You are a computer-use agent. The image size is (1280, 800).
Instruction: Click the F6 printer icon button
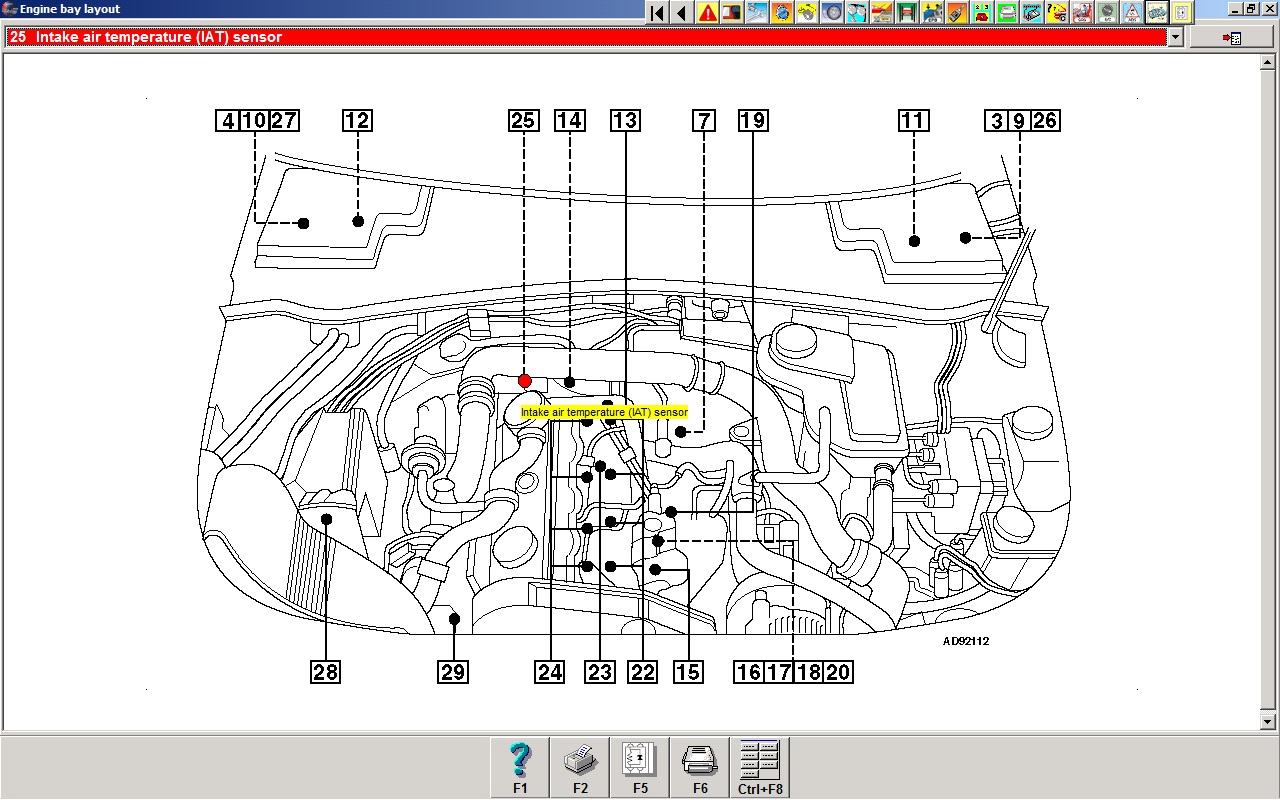(700, 767)
